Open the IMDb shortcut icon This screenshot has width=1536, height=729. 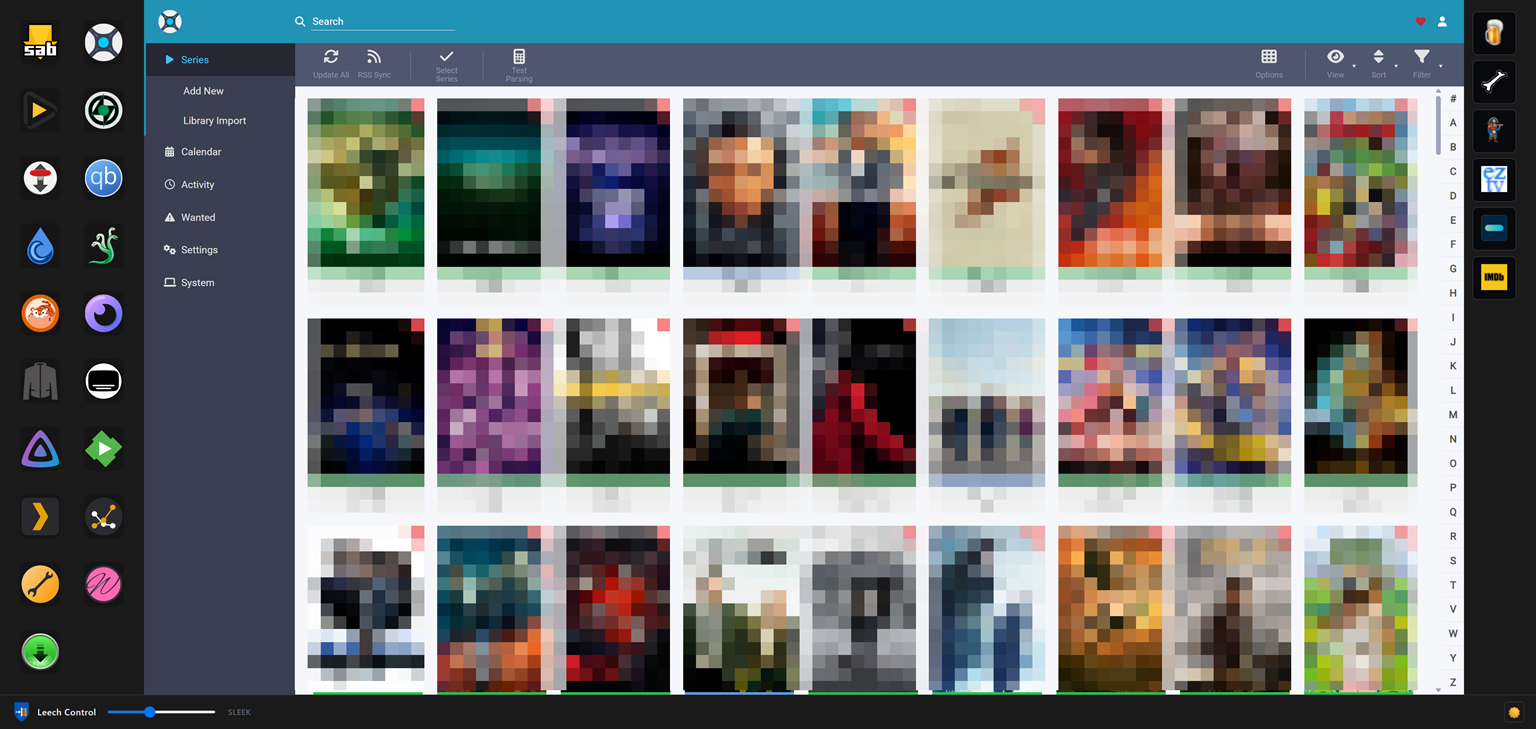[x=1494, y=277]
